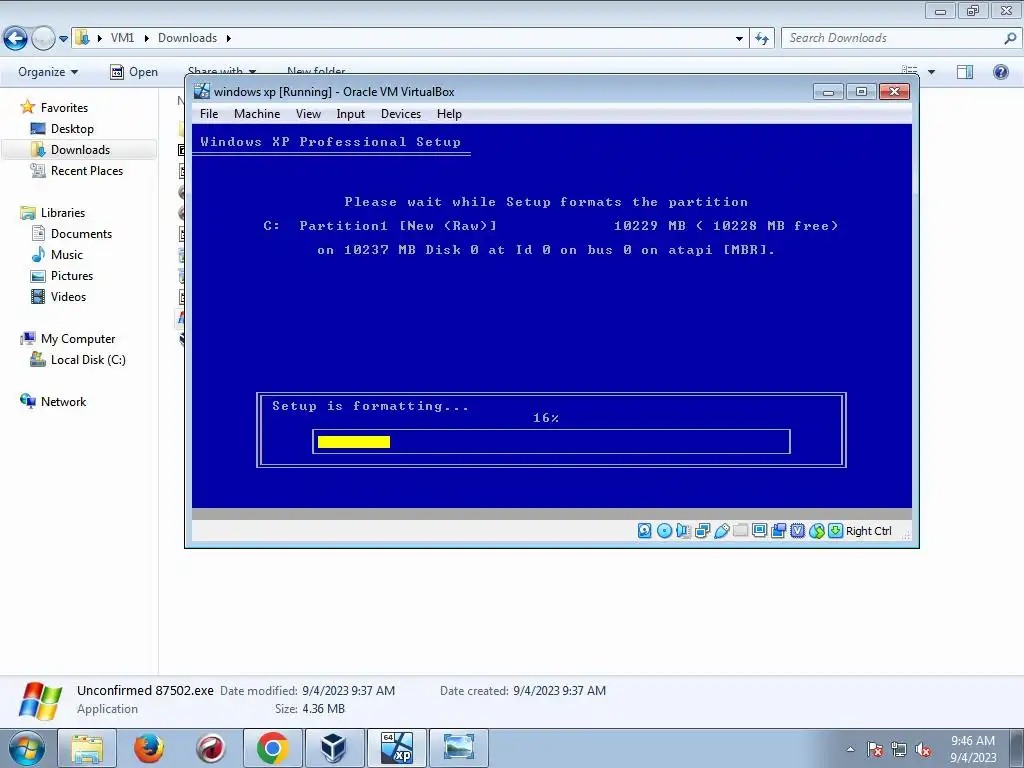Click the virtualization features V indicator
The image size is (1024, 768).
(x=797, y=531)
